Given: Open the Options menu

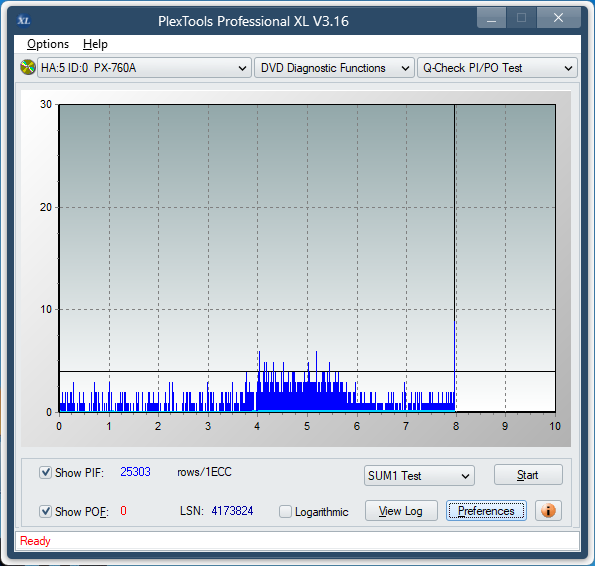Looking at the screenshot, I should pyautogui.click(x=48, y=44).
